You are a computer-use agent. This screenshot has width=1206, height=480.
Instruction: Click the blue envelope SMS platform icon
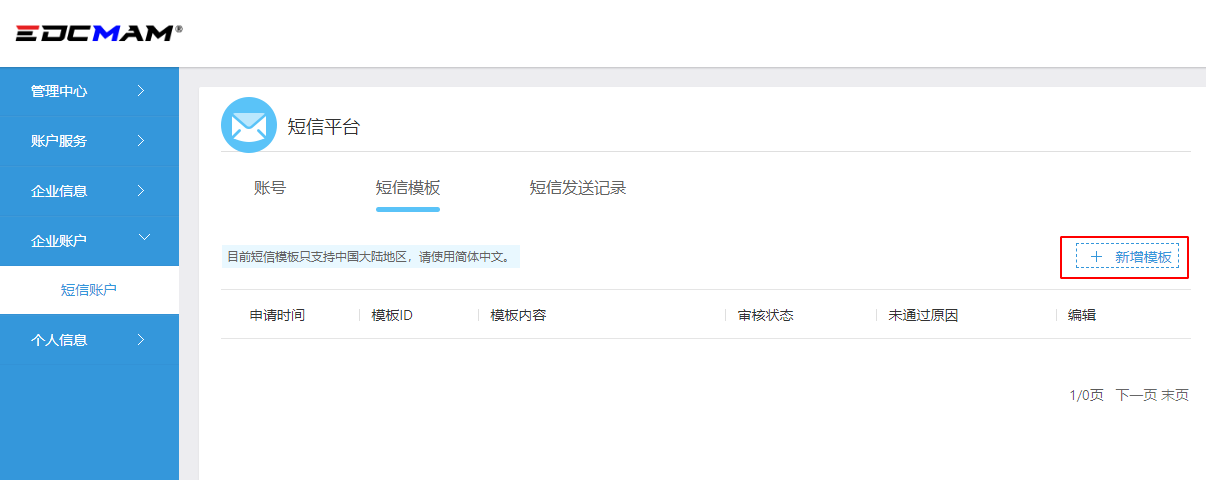[248, 125]
